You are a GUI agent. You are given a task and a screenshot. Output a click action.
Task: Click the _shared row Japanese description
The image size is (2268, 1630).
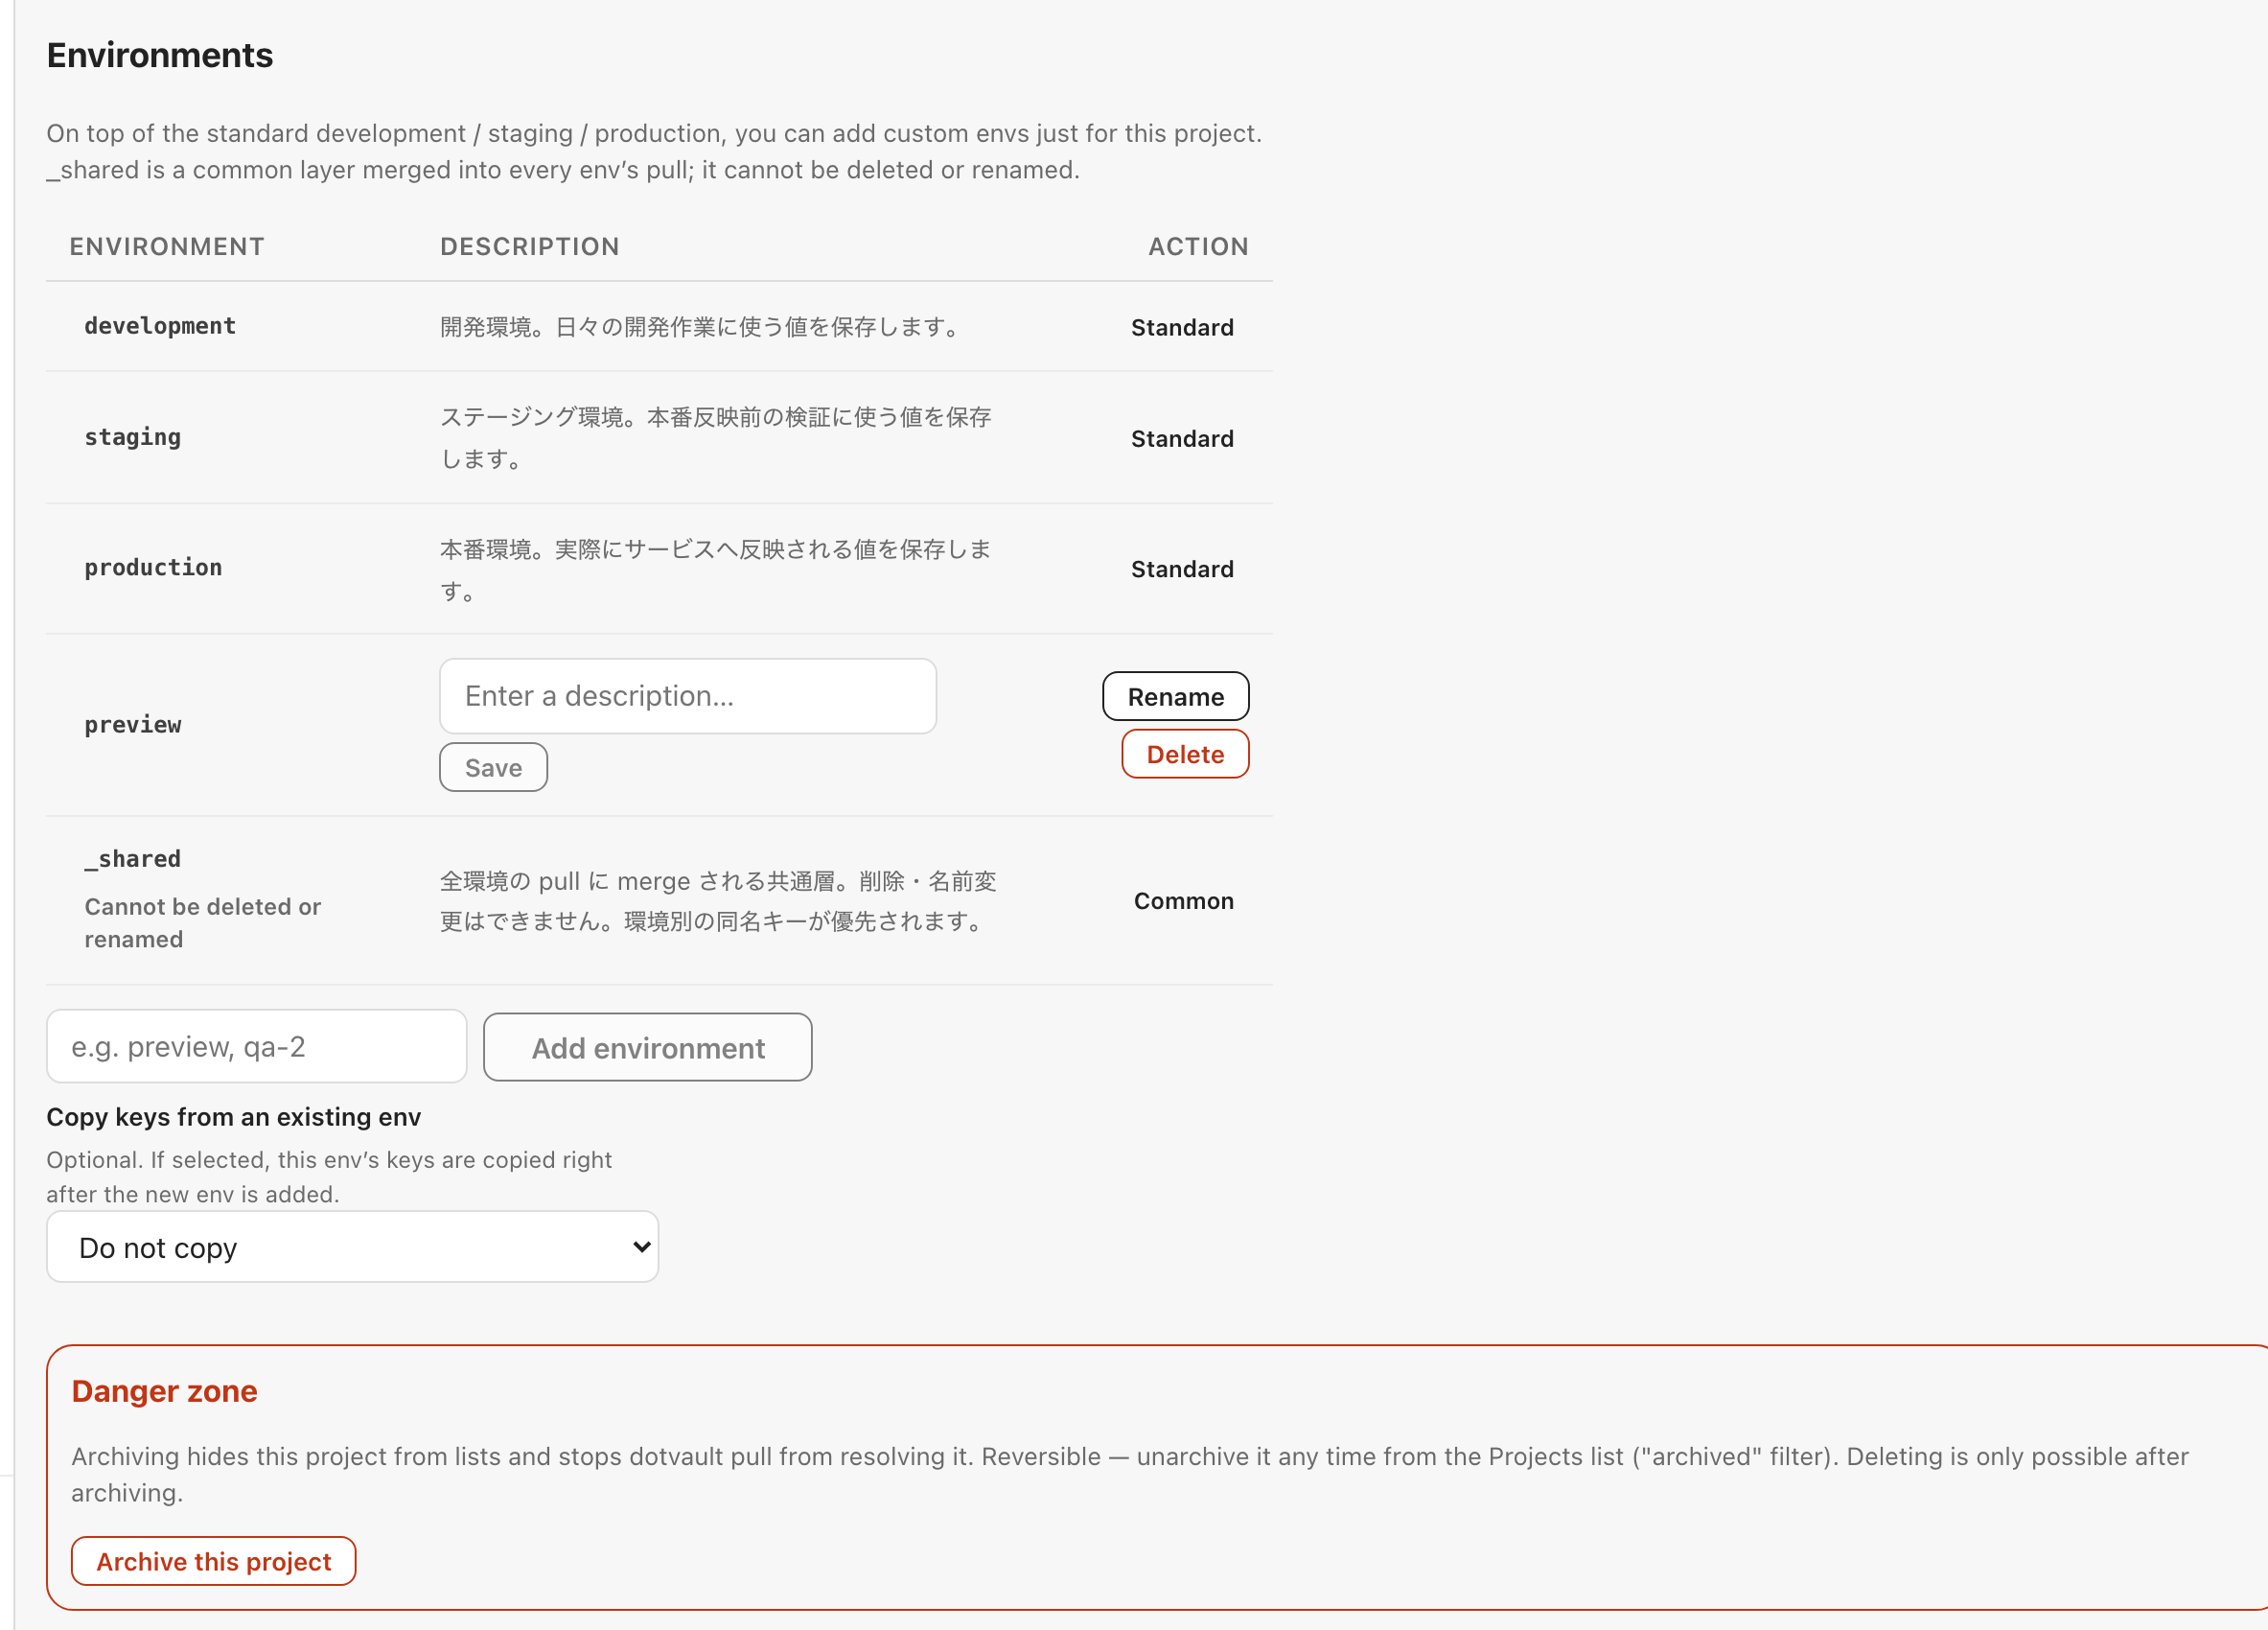pyautogui.click(x=718, y=901)
